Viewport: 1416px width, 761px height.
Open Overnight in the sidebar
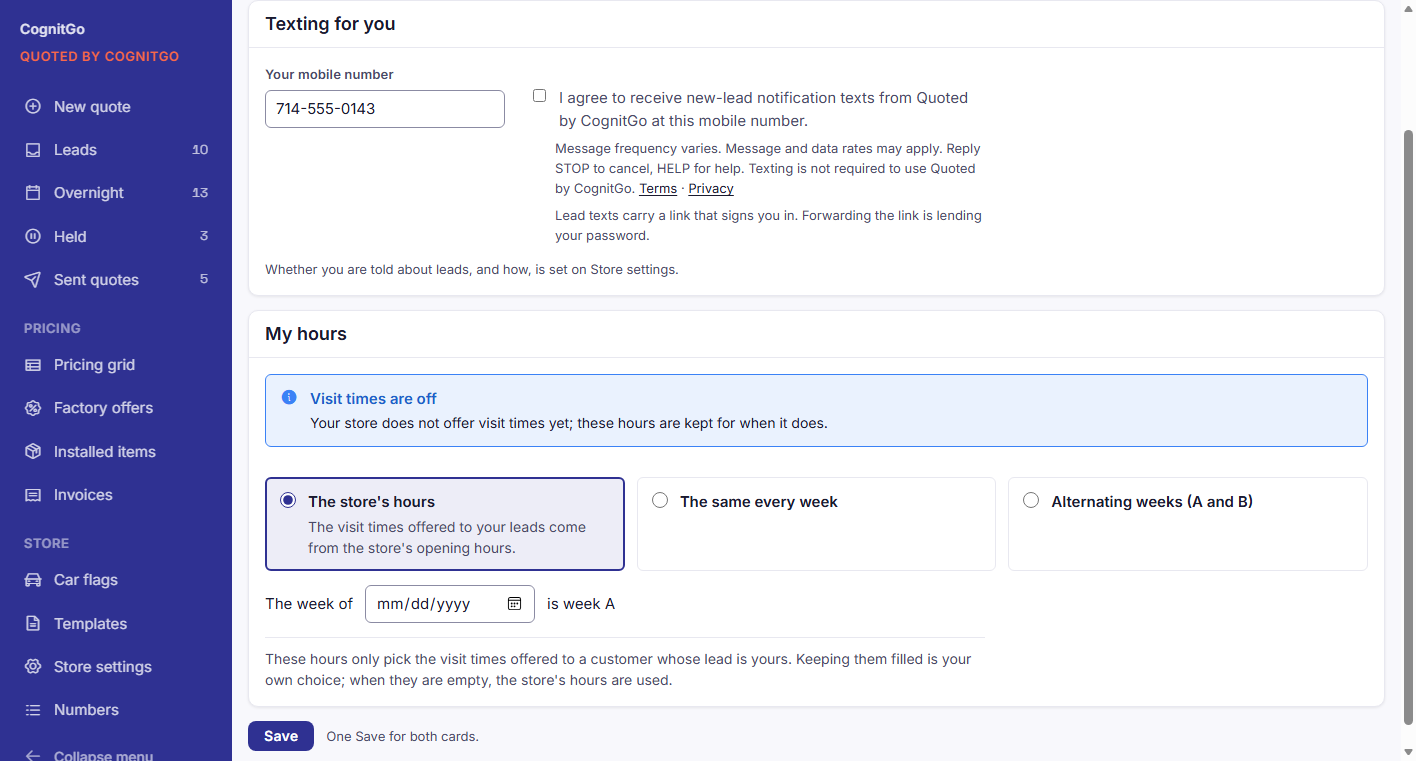click(x=116, y=193)
